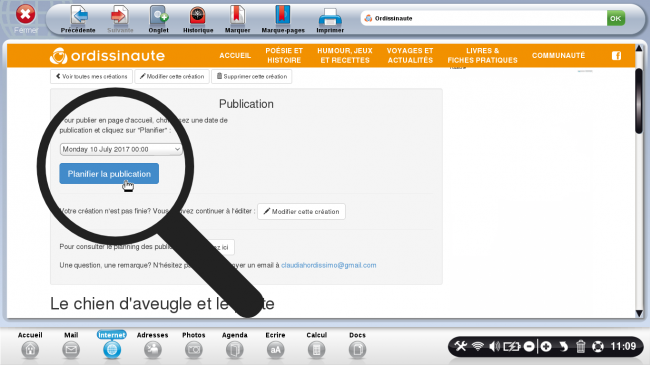Open the Calcul calculator icon
Image resolution: width=650 pixels, height=365 pixels.
click(316, 349)
